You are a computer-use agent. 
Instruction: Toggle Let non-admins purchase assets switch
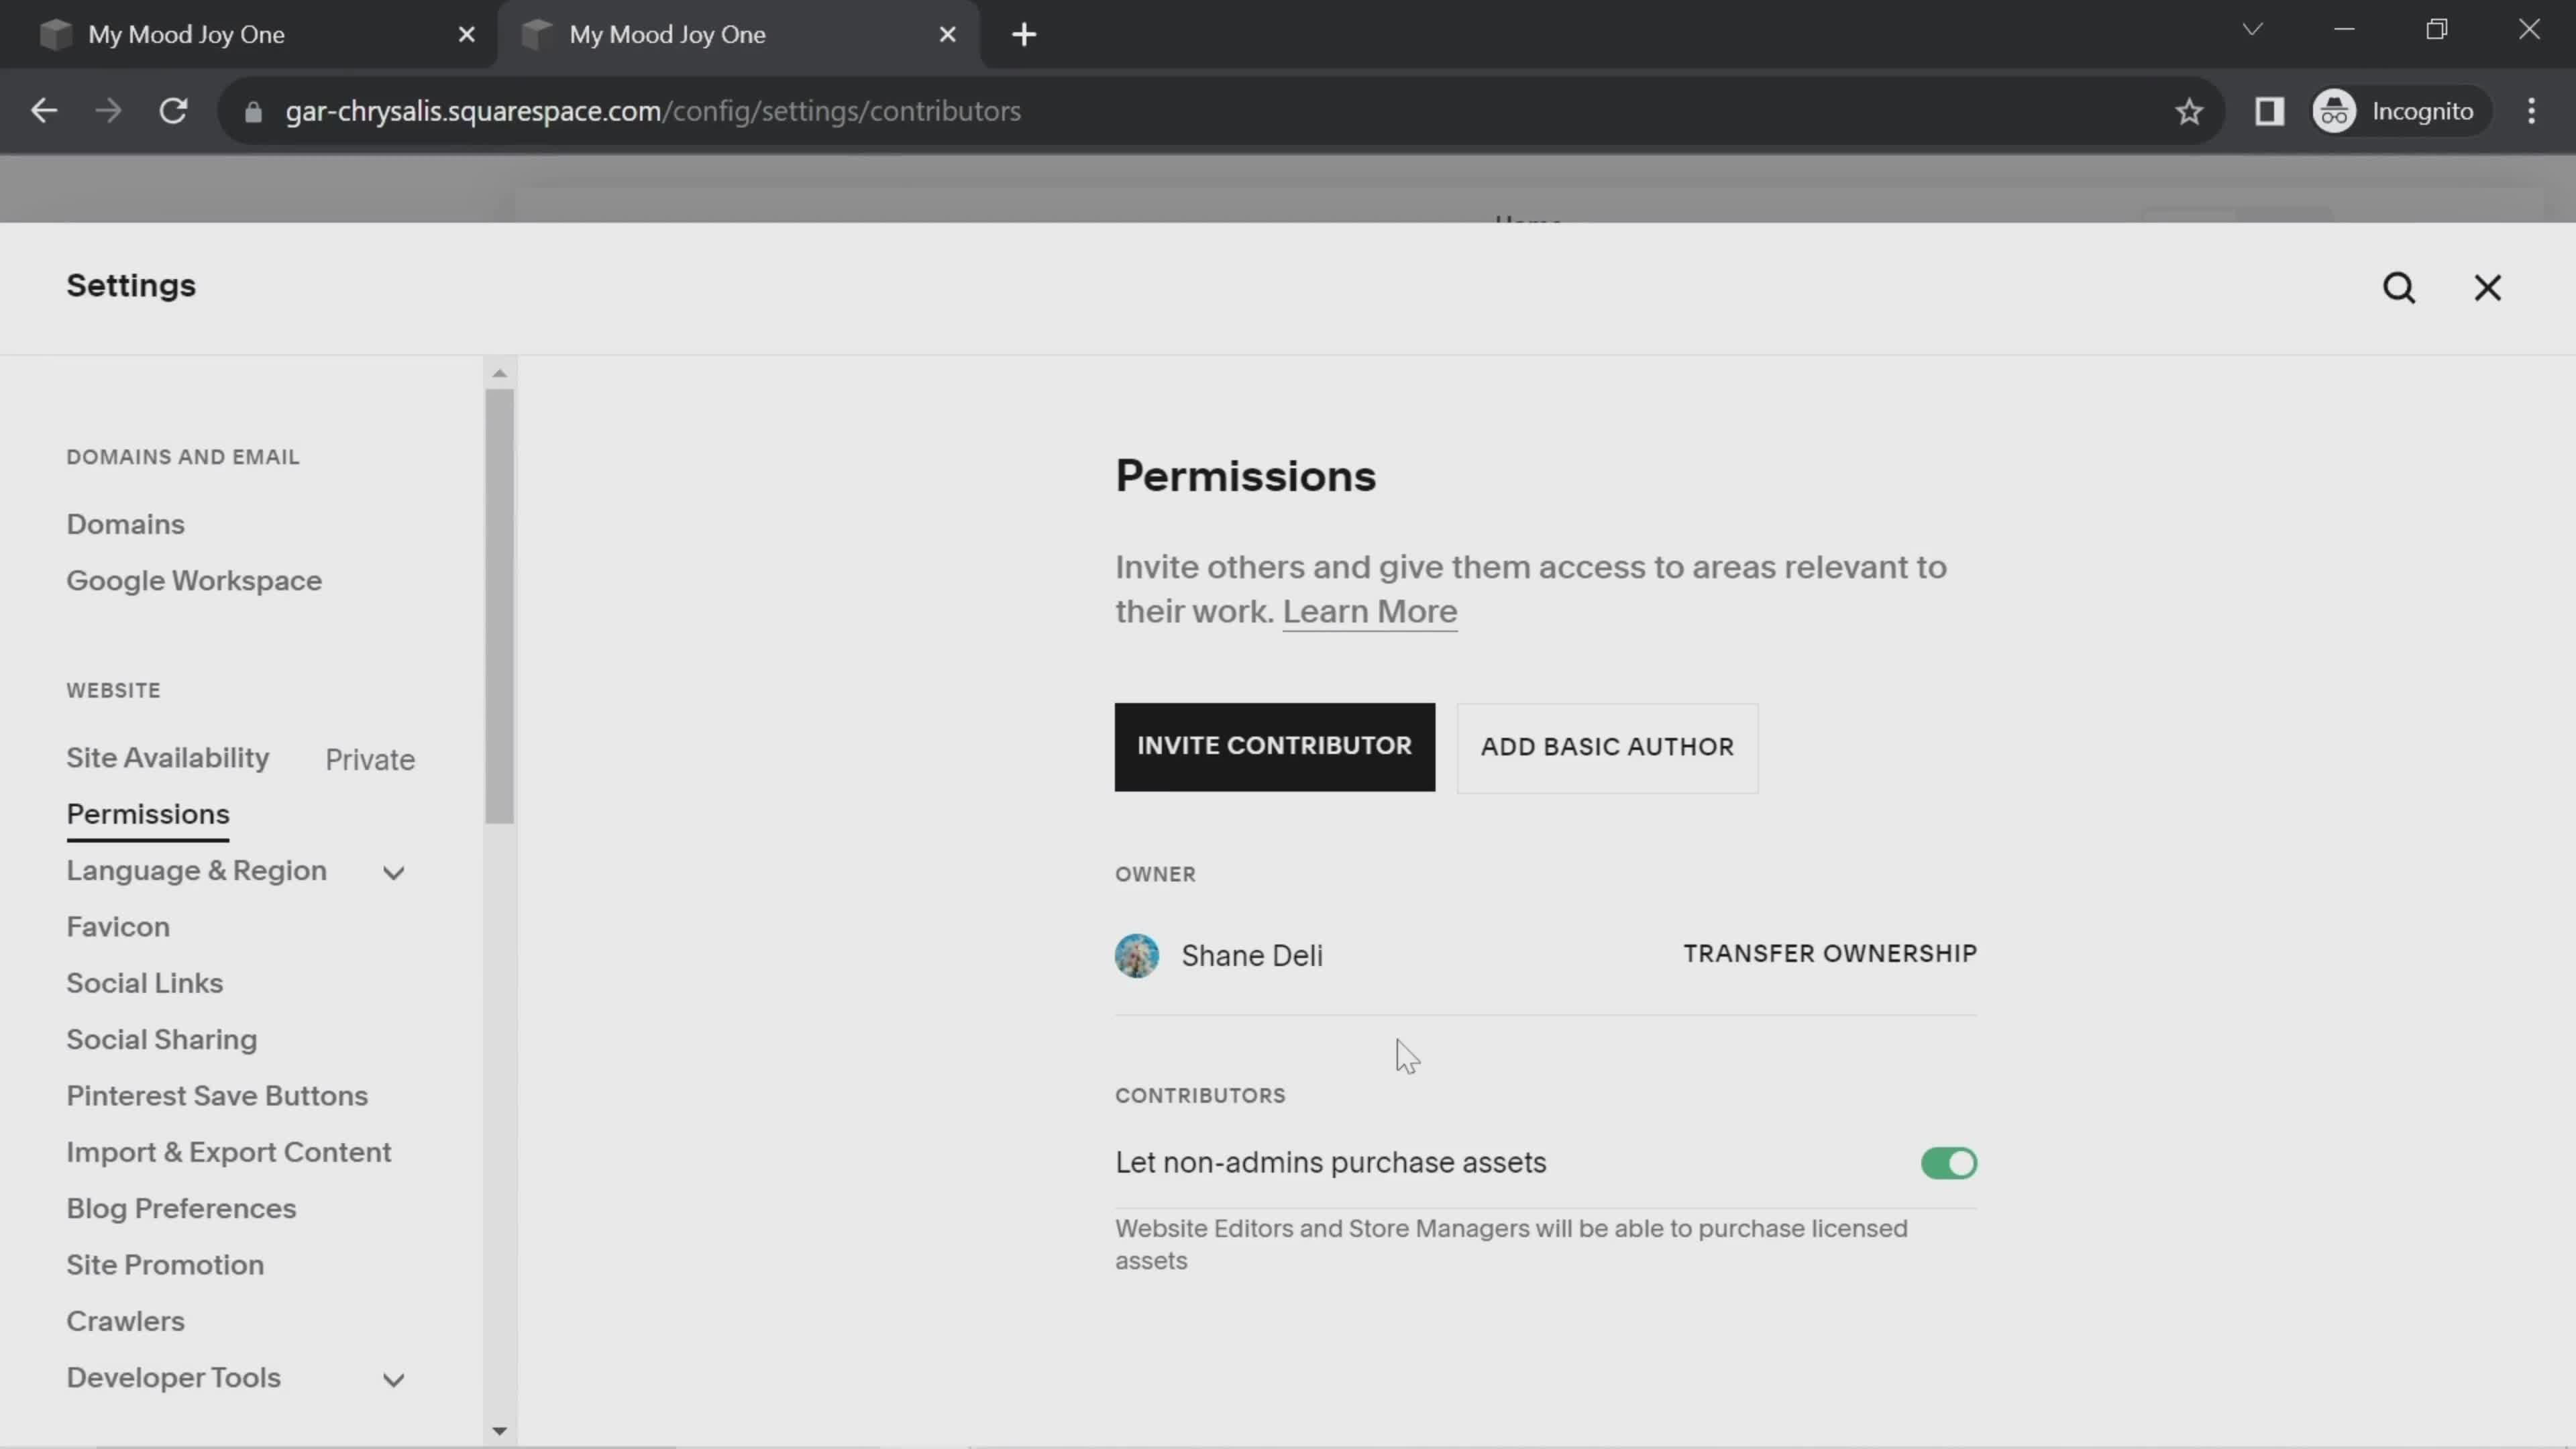(x=1948, y=1163)
